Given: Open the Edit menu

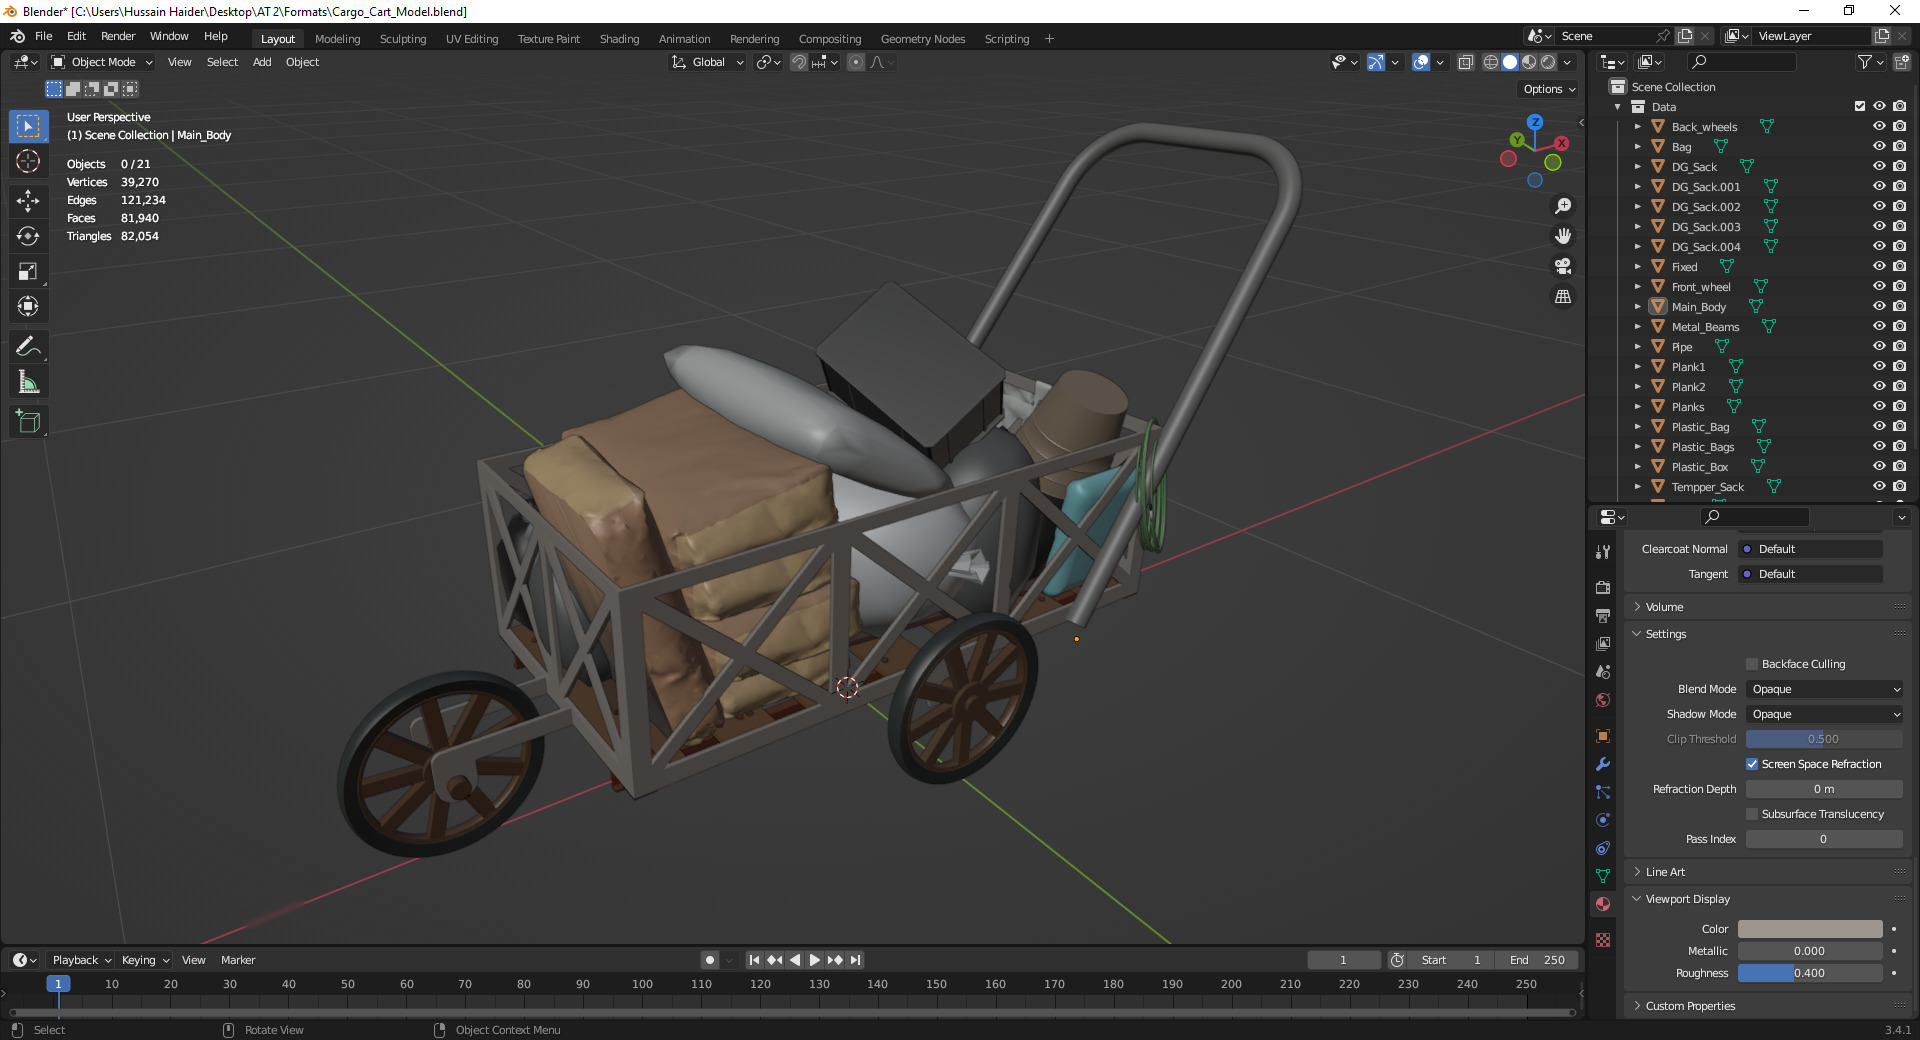Looking at the screenshot, I should click(76, 36).
